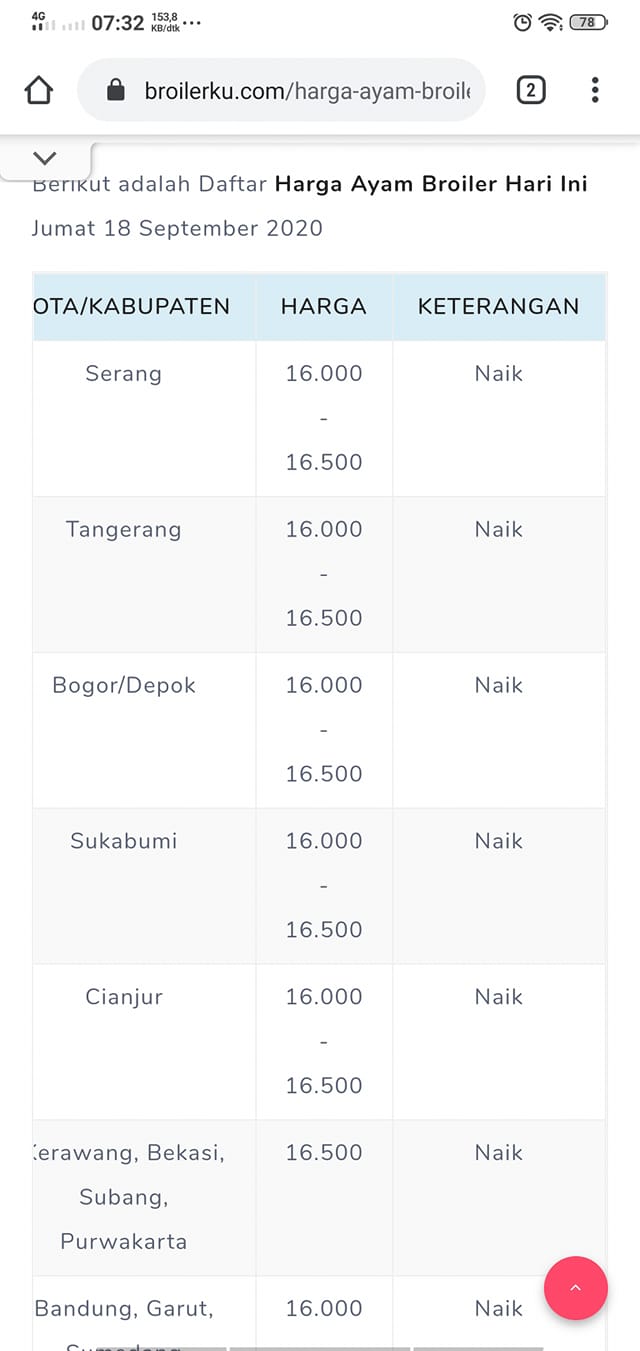
Task: Tap the red scroll-to-top button
Action: point(575,1288)
